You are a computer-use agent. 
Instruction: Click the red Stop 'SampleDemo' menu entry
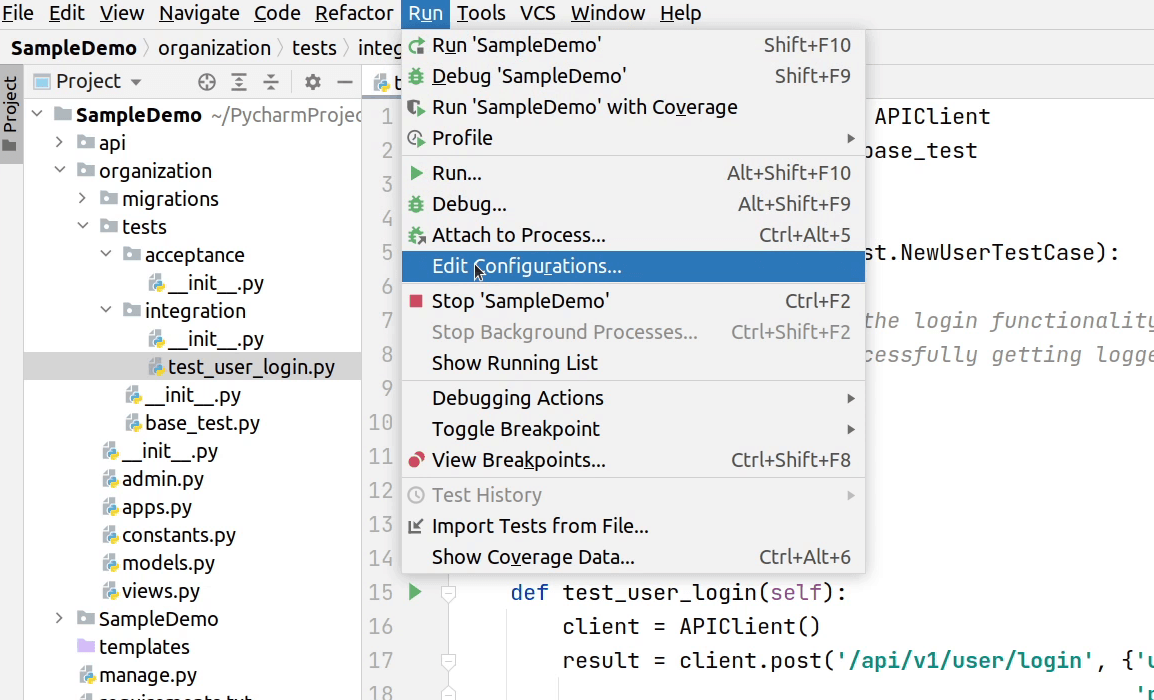click(x=520, y=301)
